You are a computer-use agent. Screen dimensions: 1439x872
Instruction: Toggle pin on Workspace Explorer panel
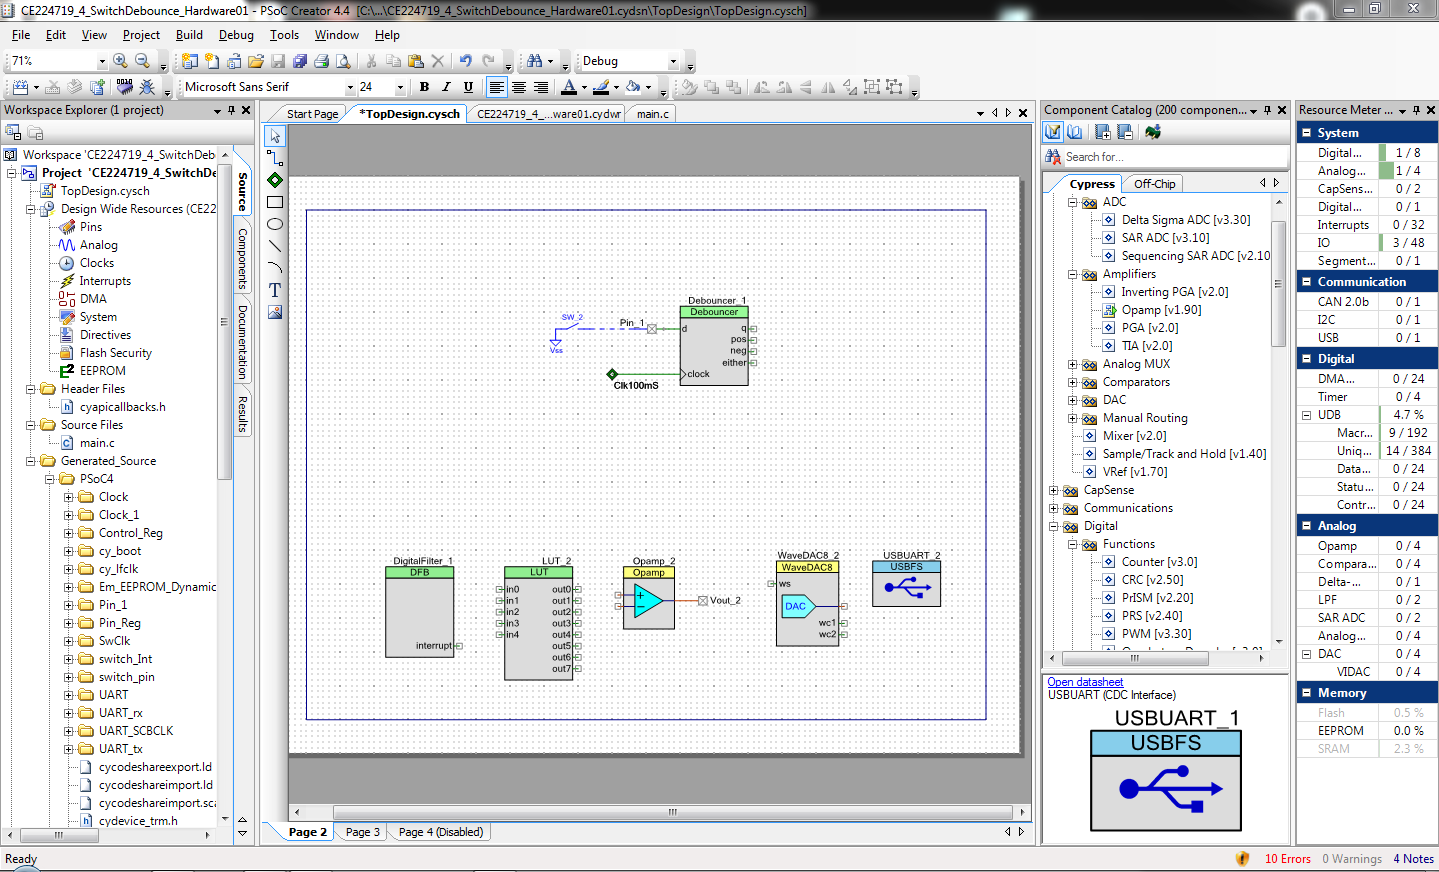(231, 110)
